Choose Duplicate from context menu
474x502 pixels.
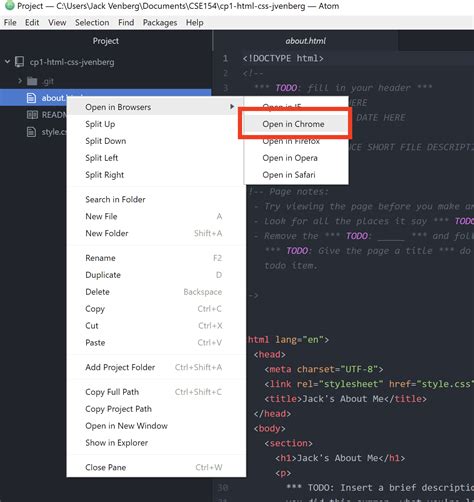156,275
